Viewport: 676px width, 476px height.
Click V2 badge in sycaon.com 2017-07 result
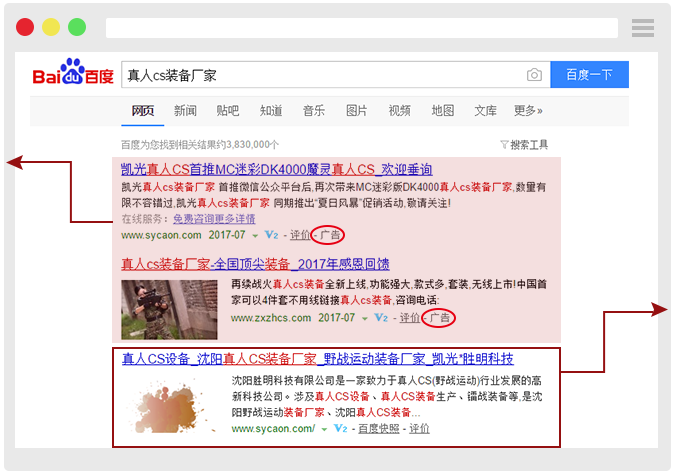[272, 235]
